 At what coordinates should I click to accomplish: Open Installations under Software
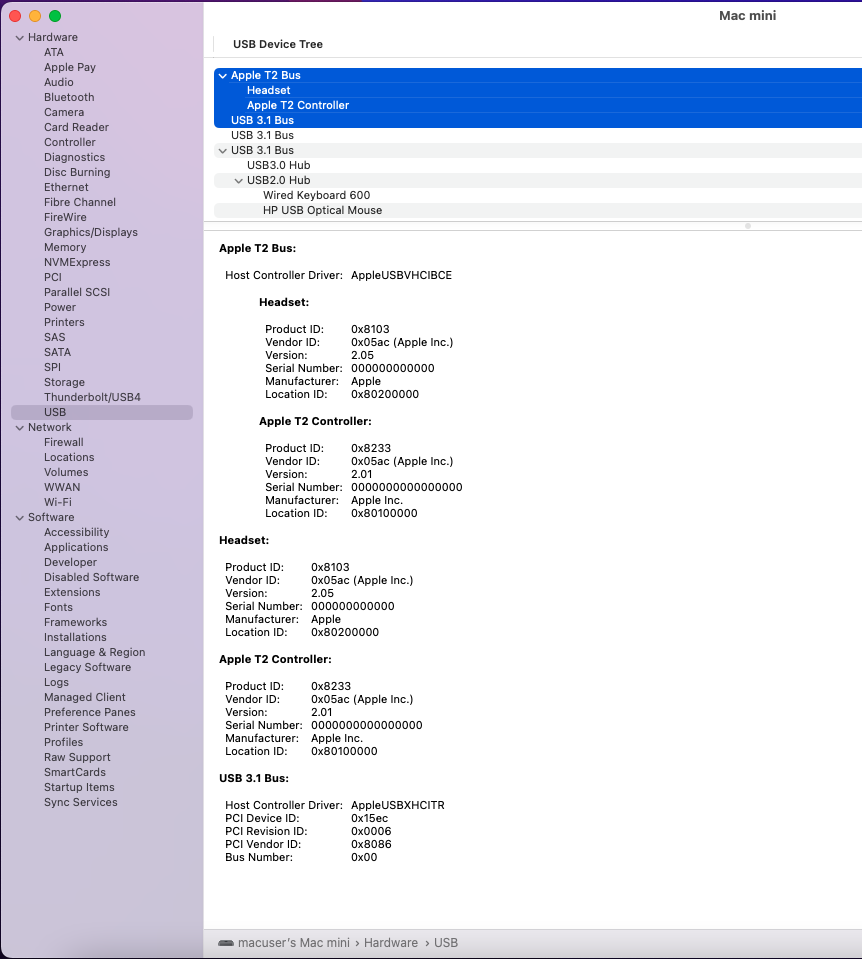75,637
